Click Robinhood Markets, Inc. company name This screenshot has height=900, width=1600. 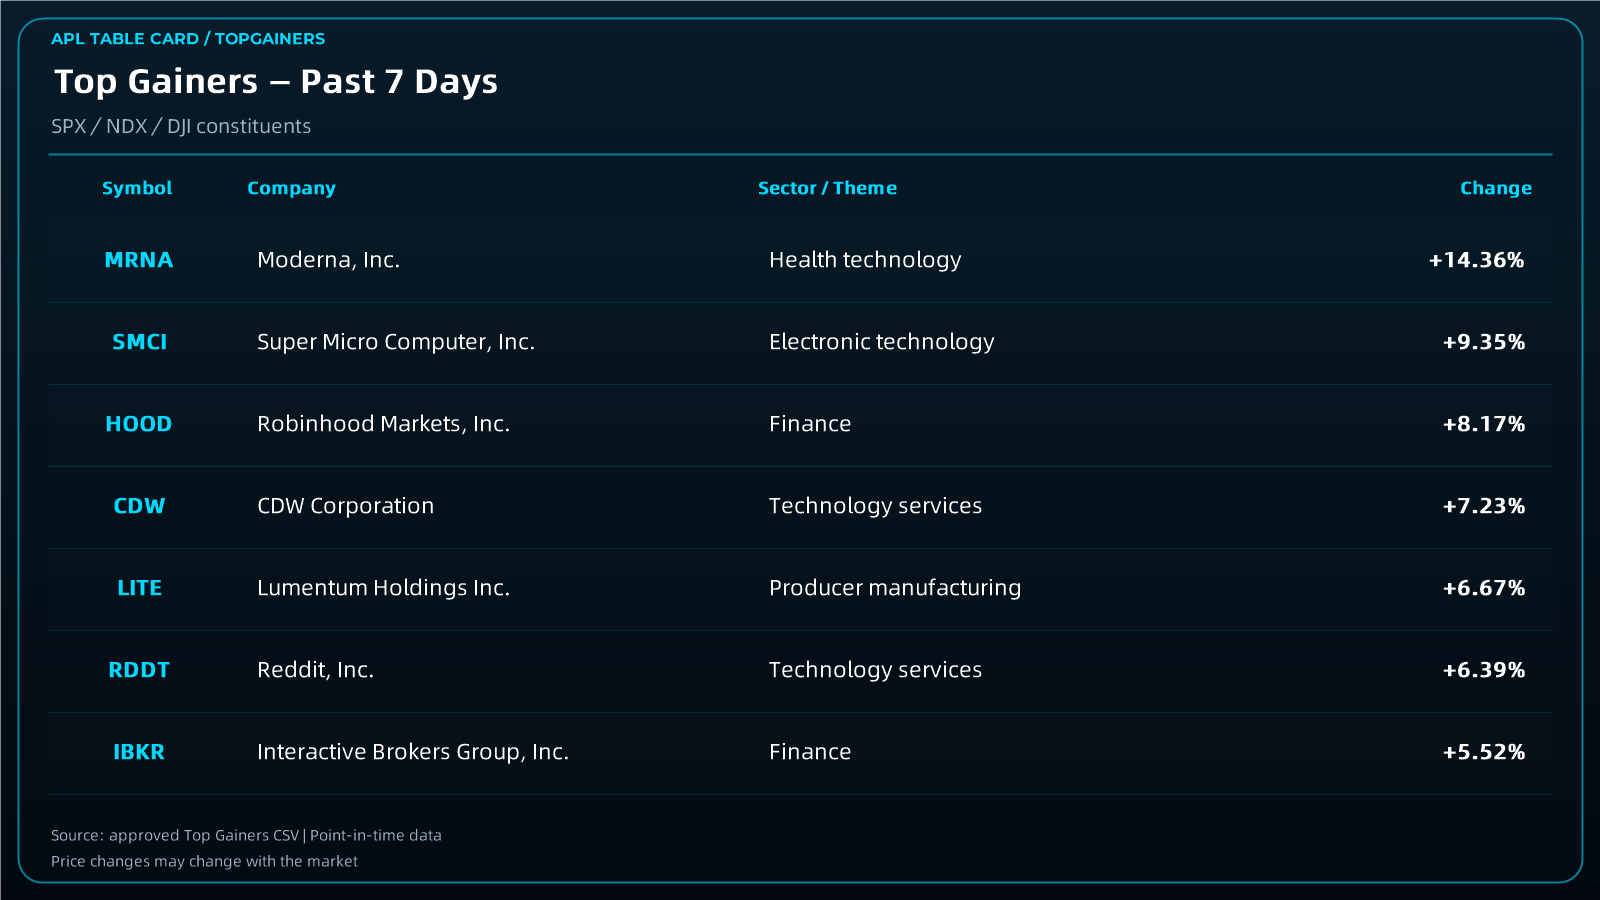[383, 424]
